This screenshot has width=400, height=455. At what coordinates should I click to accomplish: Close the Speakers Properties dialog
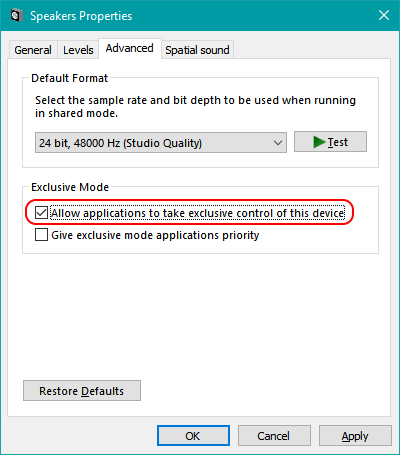384,15
